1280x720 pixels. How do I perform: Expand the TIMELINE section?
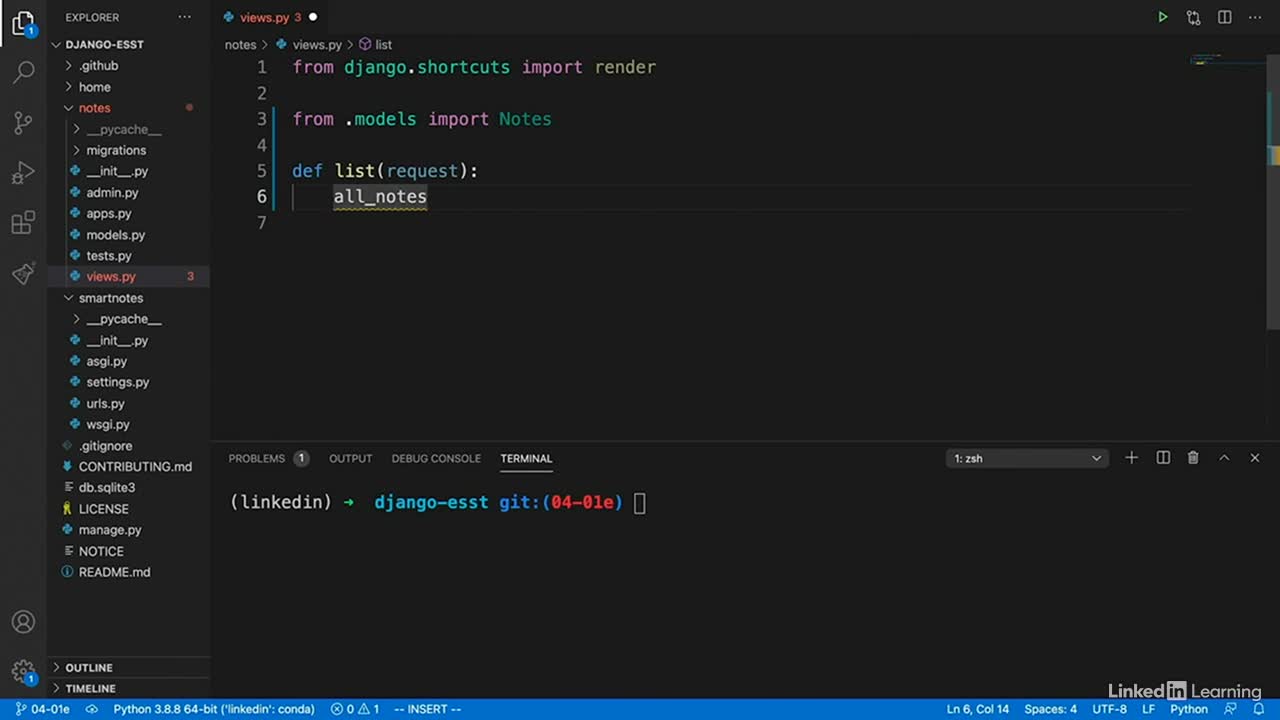(x=90, y=688)
